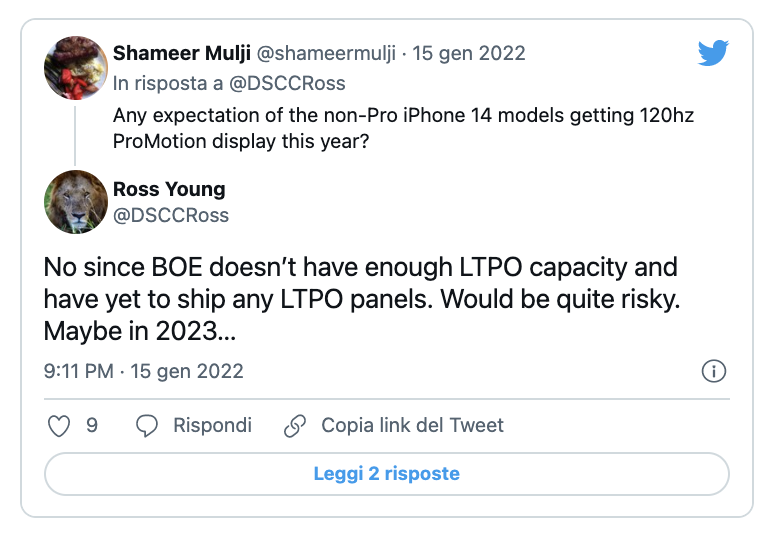Open the @shameermulji handle
The width and height of the screenshot is (772, 536).
(325, 53)
